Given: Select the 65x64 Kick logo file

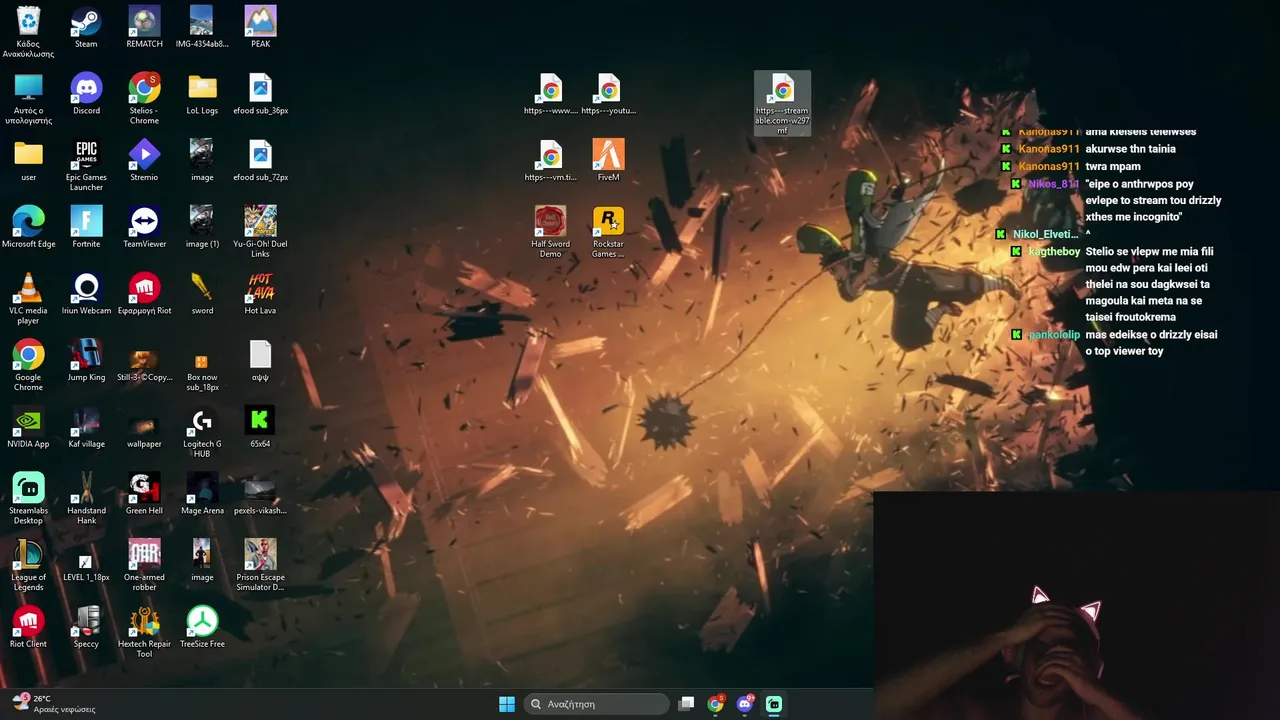Looking at the screenshot, I should pos(260,427).
